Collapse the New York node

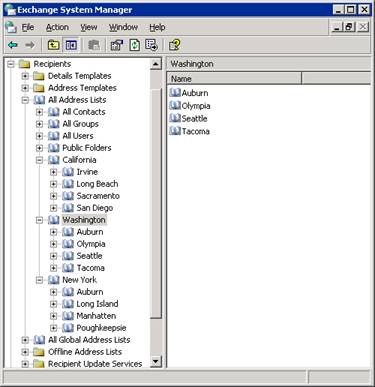click(39, 280)
